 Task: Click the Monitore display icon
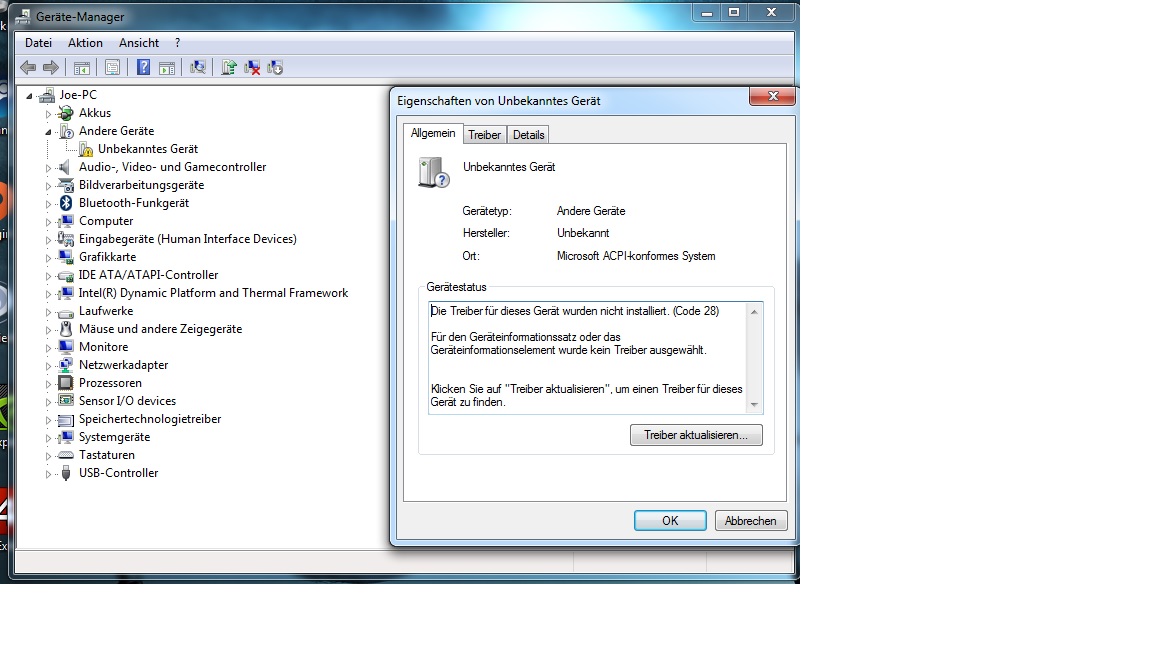click(66, 347)
